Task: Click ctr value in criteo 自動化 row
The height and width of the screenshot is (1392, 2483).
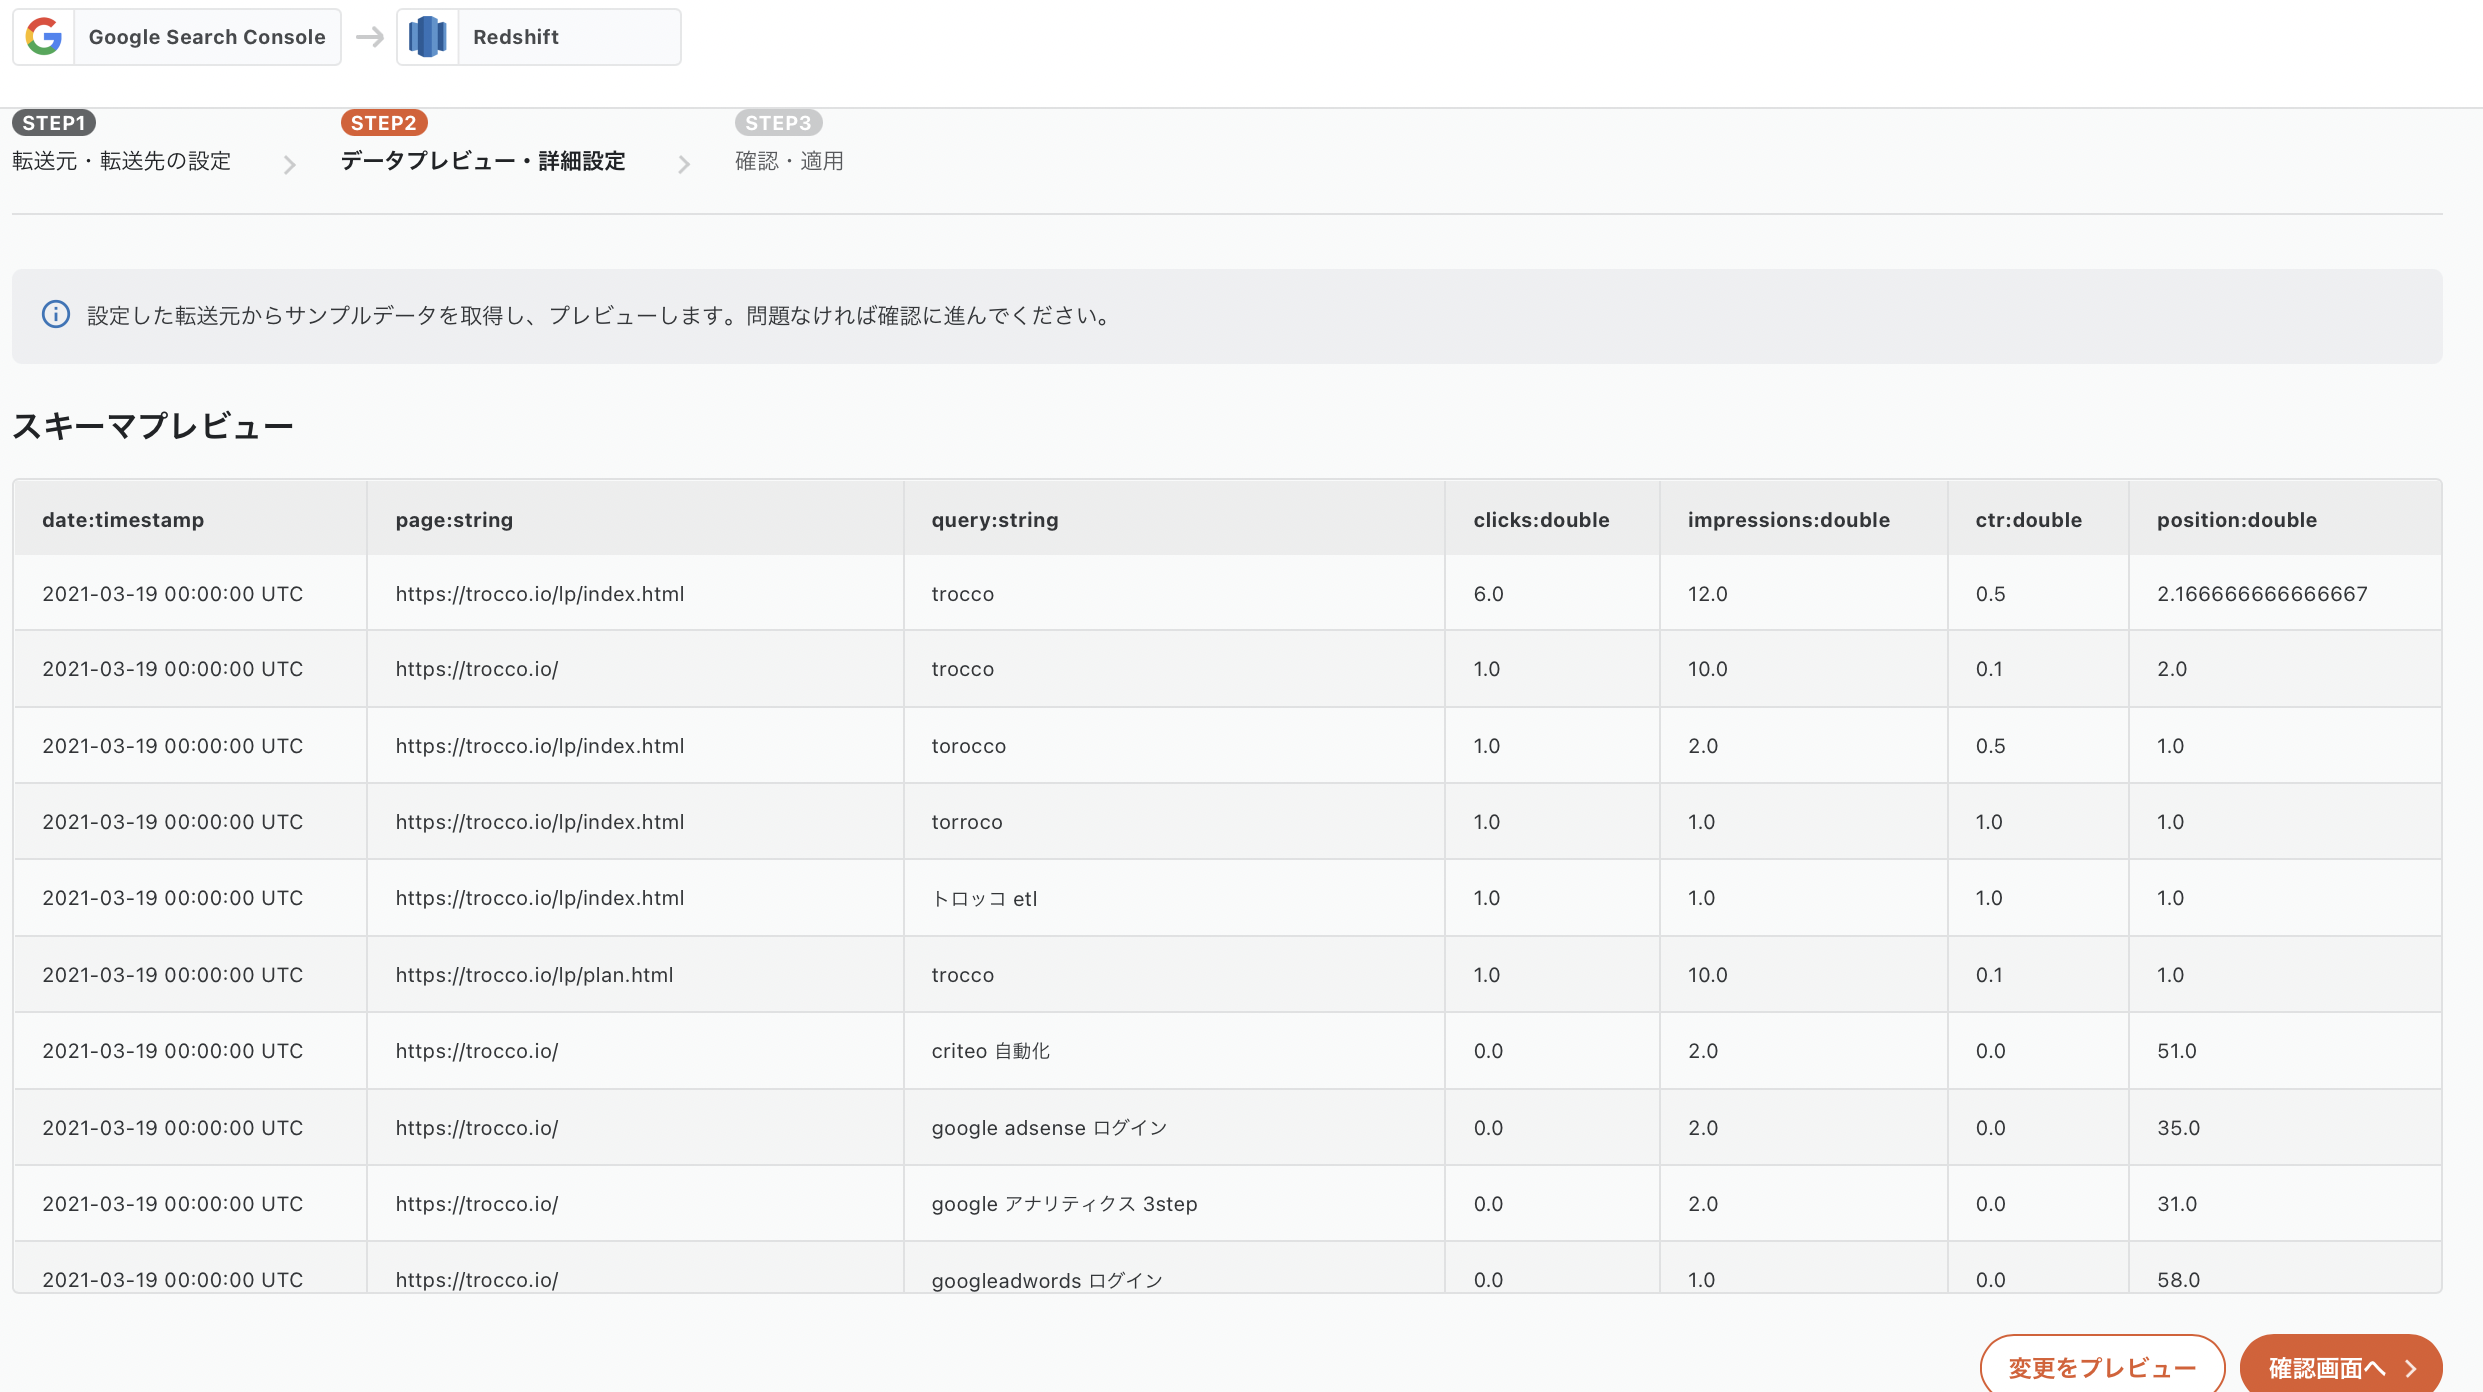Action: pos(1991,1051)
